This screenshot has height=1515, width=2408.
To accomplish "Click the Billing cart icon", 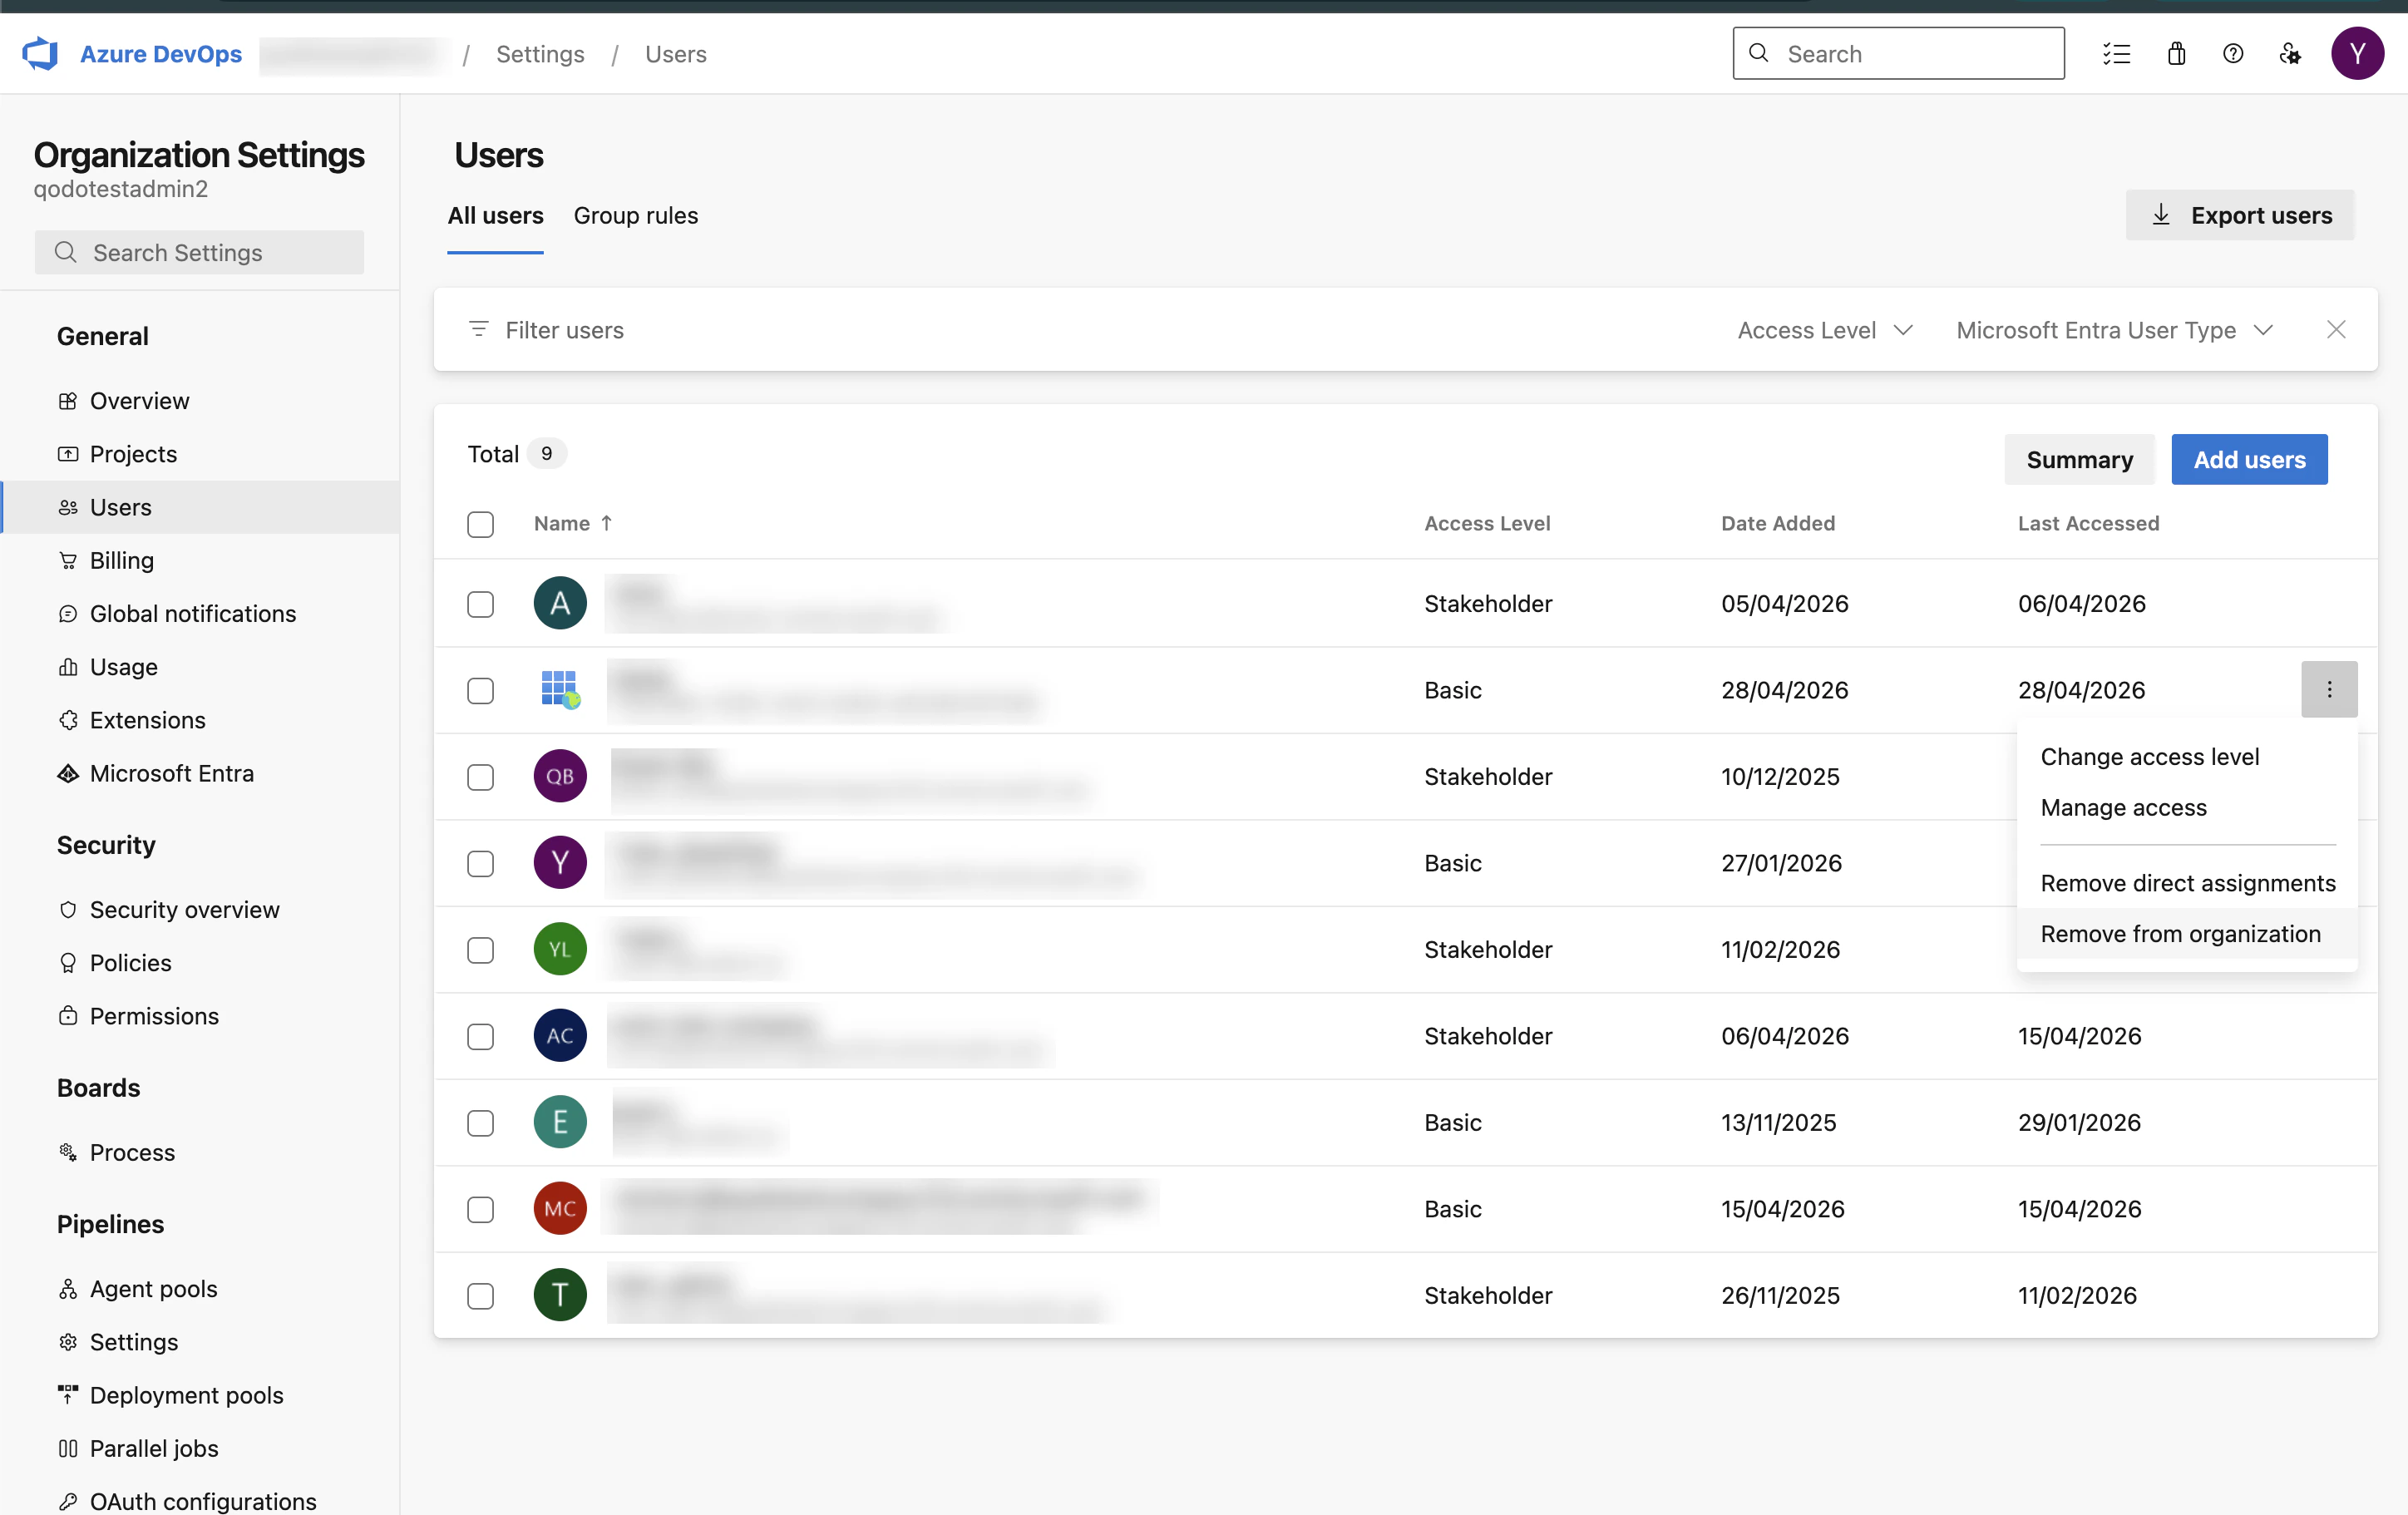I will coord(68,560).
